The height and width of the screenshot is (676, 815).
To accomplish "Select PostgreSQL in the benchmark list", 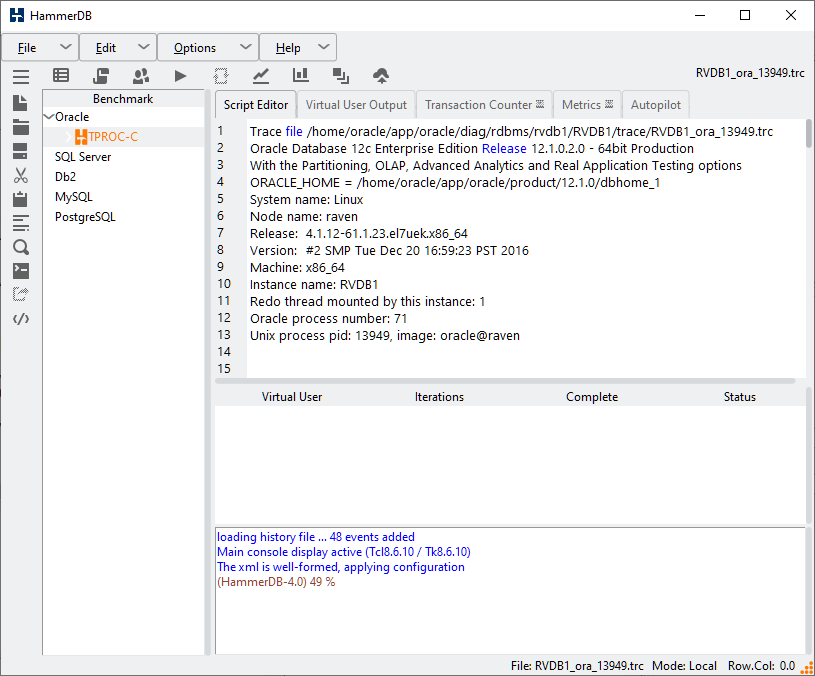I will pos(85,217).
